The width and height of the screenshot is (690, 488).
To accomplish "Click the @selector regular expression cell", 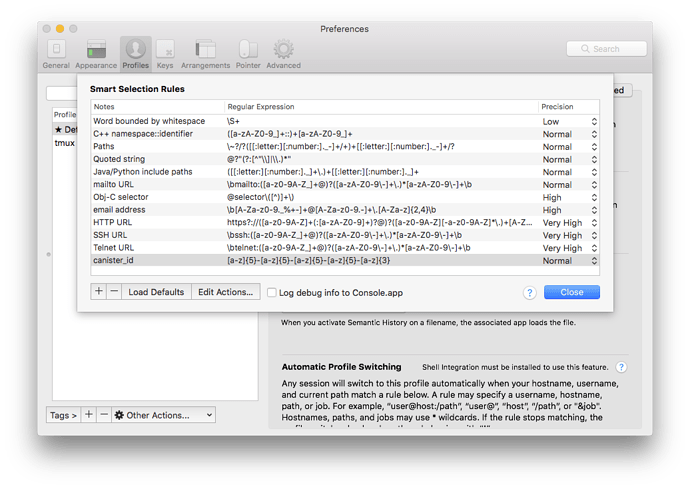I will tap(261, 197).
